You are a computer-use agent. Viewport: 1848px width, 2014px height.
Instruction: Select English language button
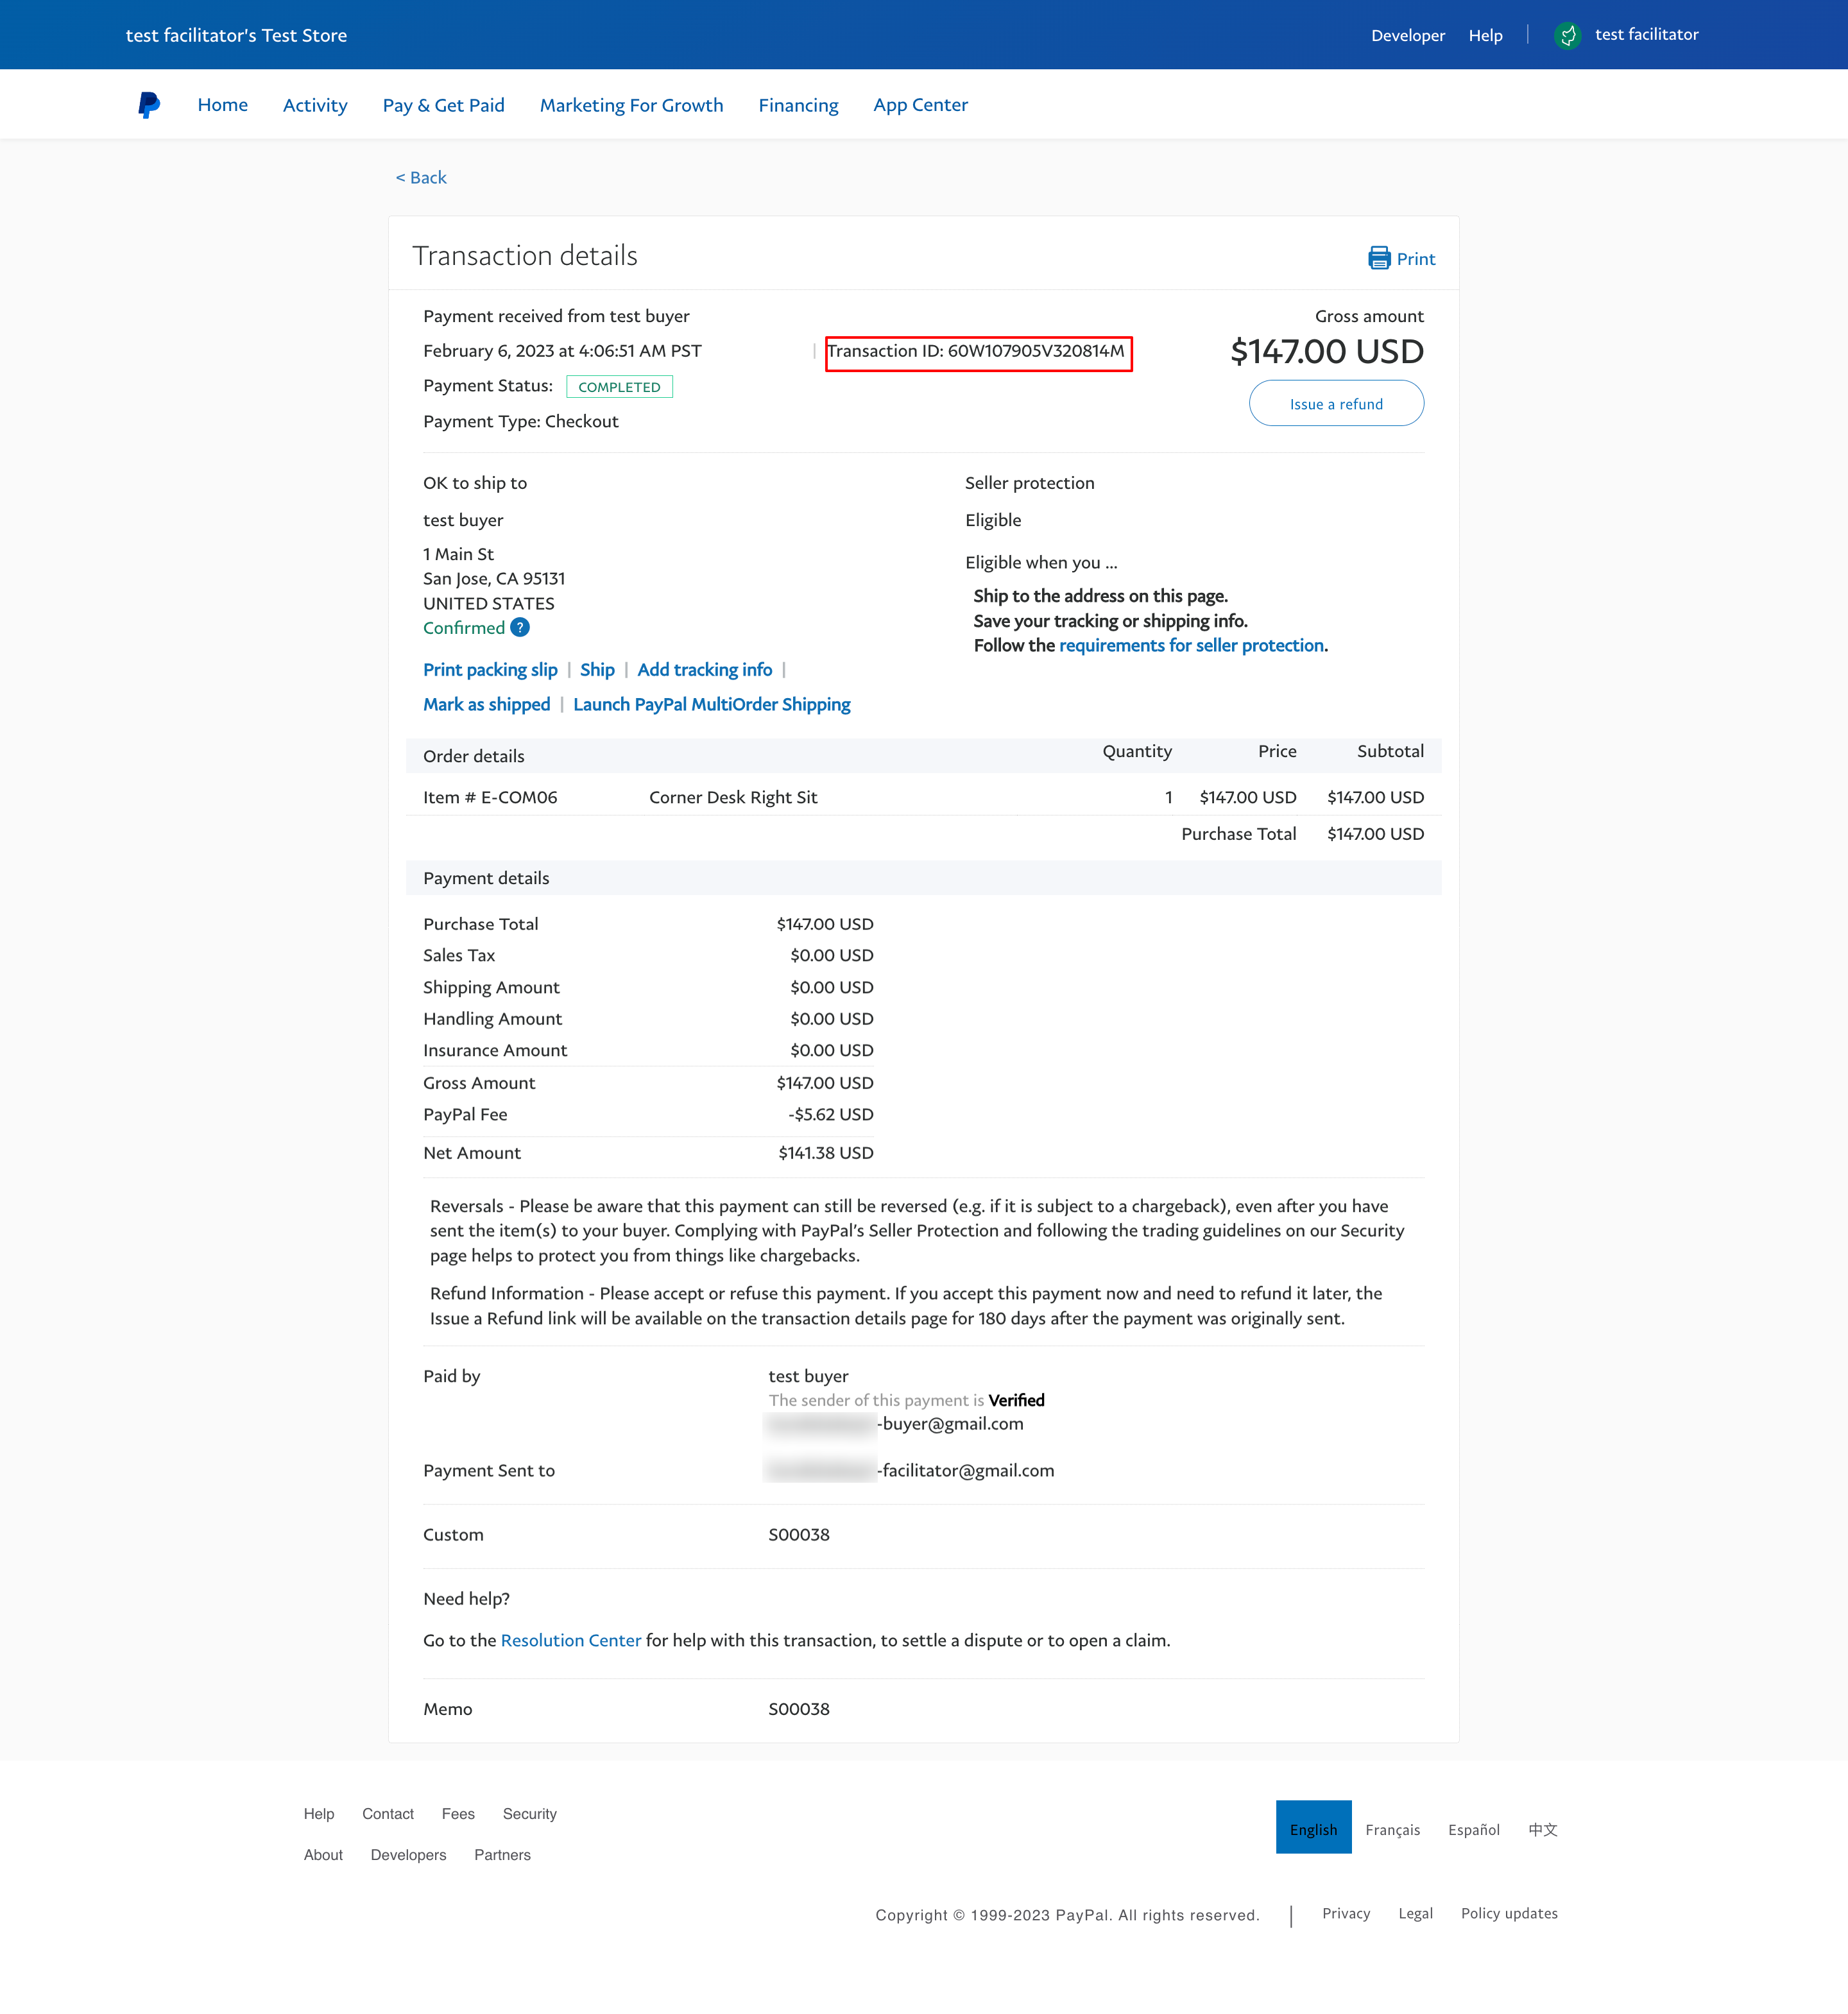click(x=1313, y=1827)
